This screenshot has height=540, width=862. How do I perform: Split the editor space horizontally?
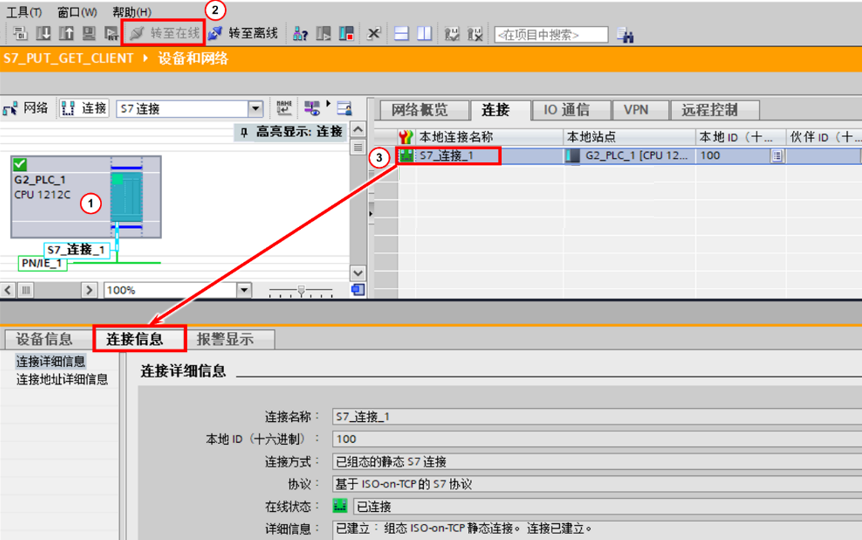coord(402,34)
